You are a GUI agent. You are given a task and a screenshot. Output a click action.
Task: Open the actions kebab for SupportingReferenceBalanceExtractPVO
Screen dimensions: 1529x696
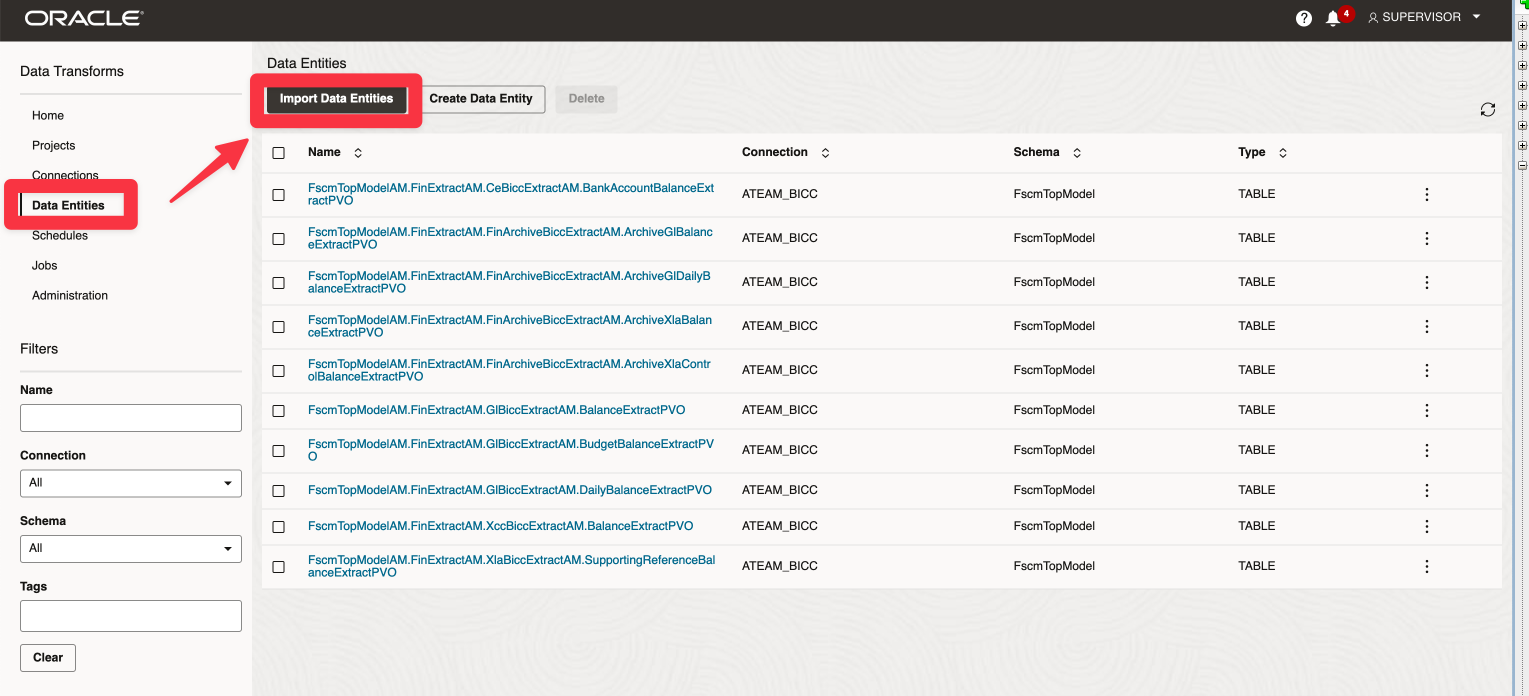(1426, 566)
